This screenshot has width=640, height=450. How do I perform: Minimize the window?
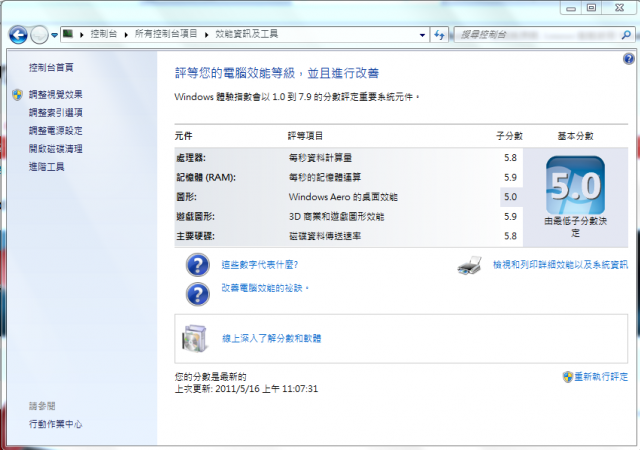[x=571, y=7]
